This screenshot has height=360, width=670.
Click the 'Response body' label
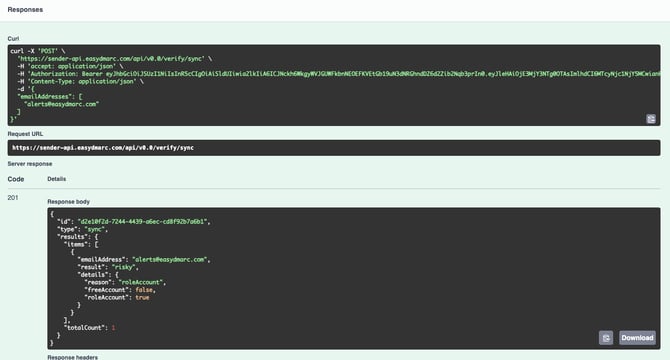coord(68,202)
